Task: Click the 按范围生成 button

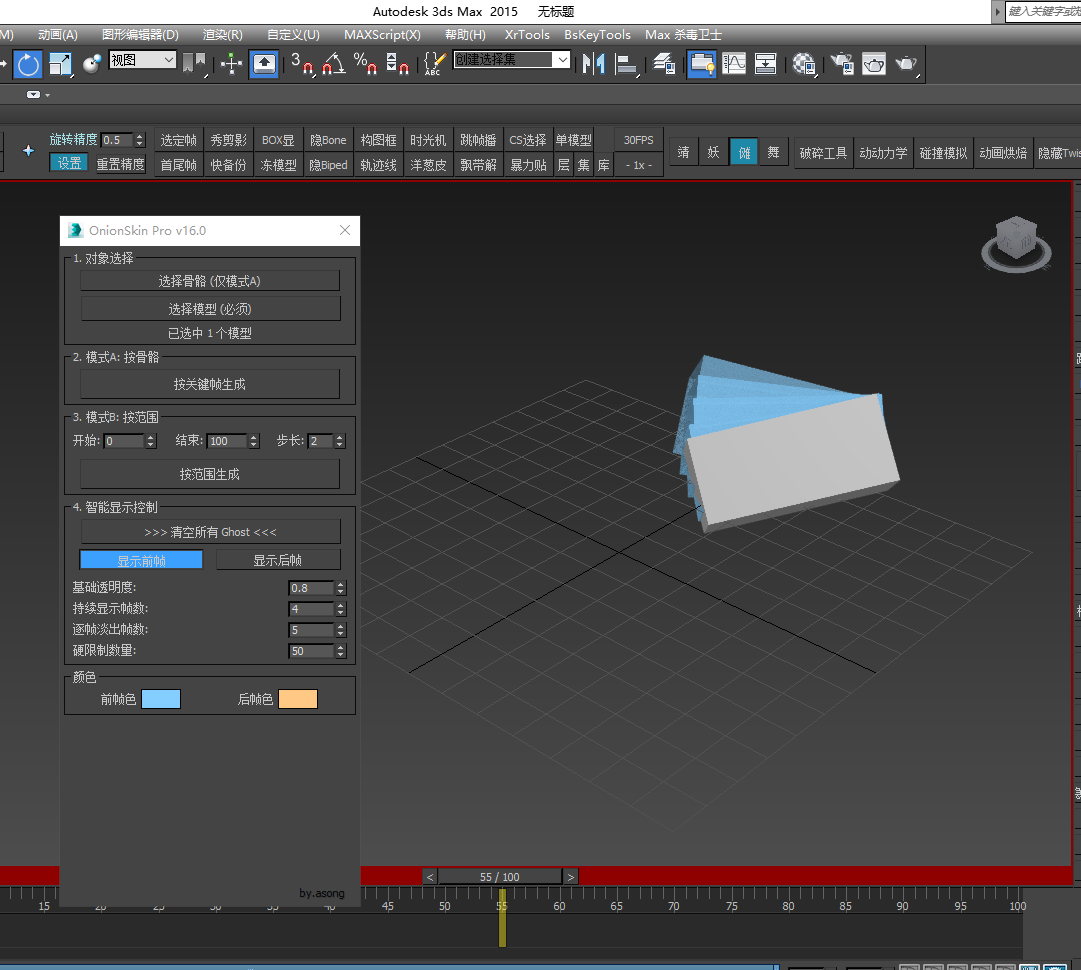Action: click(x=210, y=474)
